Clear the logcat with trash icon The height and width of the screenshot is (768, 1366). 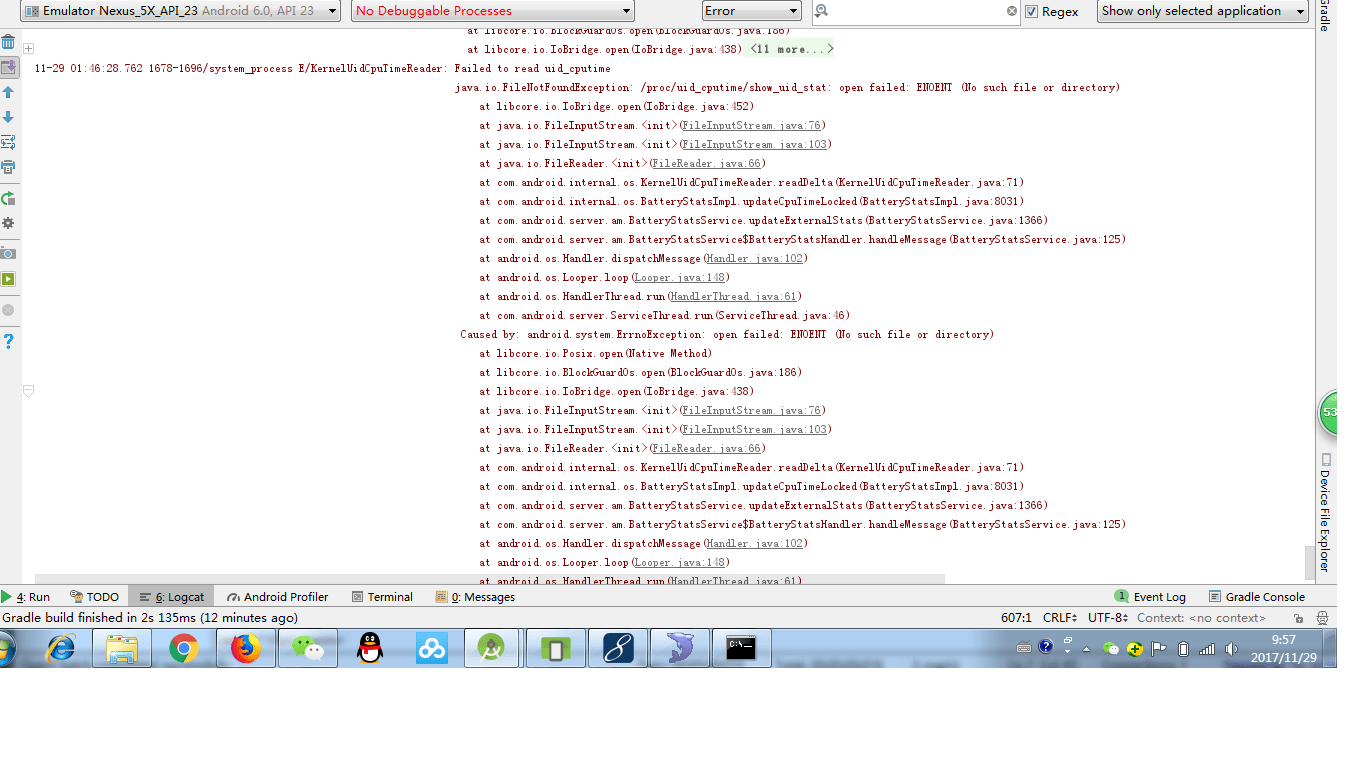[10, 41]
